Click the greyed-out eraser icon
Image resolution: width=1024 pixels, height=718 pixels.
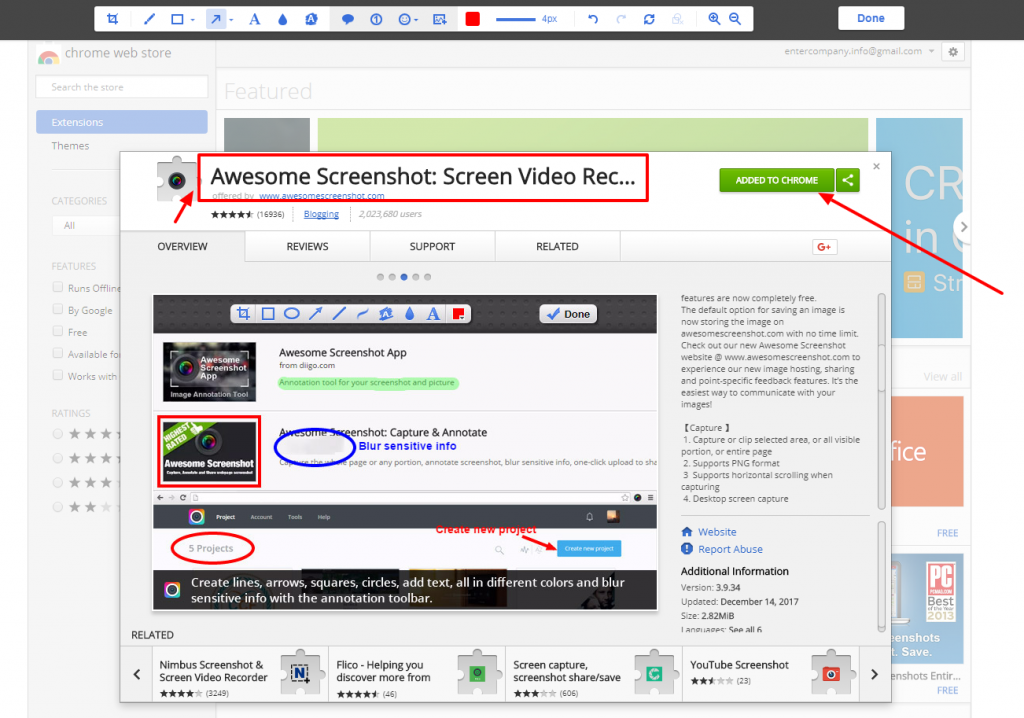coord(677,19)
